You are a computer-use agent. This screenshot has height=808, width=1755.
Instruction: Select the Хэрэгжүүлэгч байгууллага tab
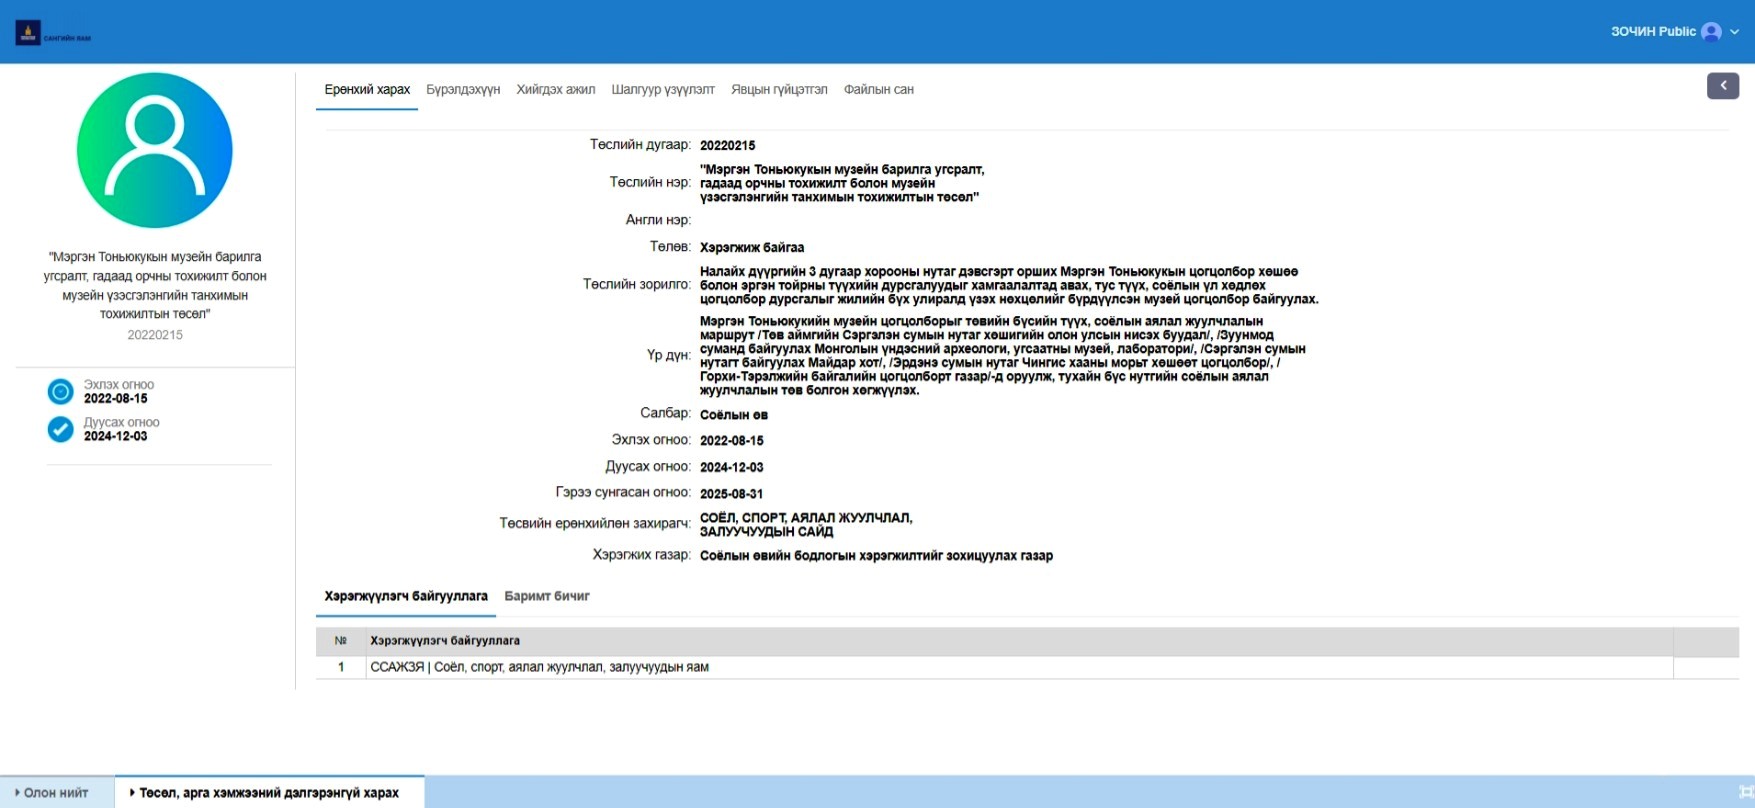coord(406,596)
